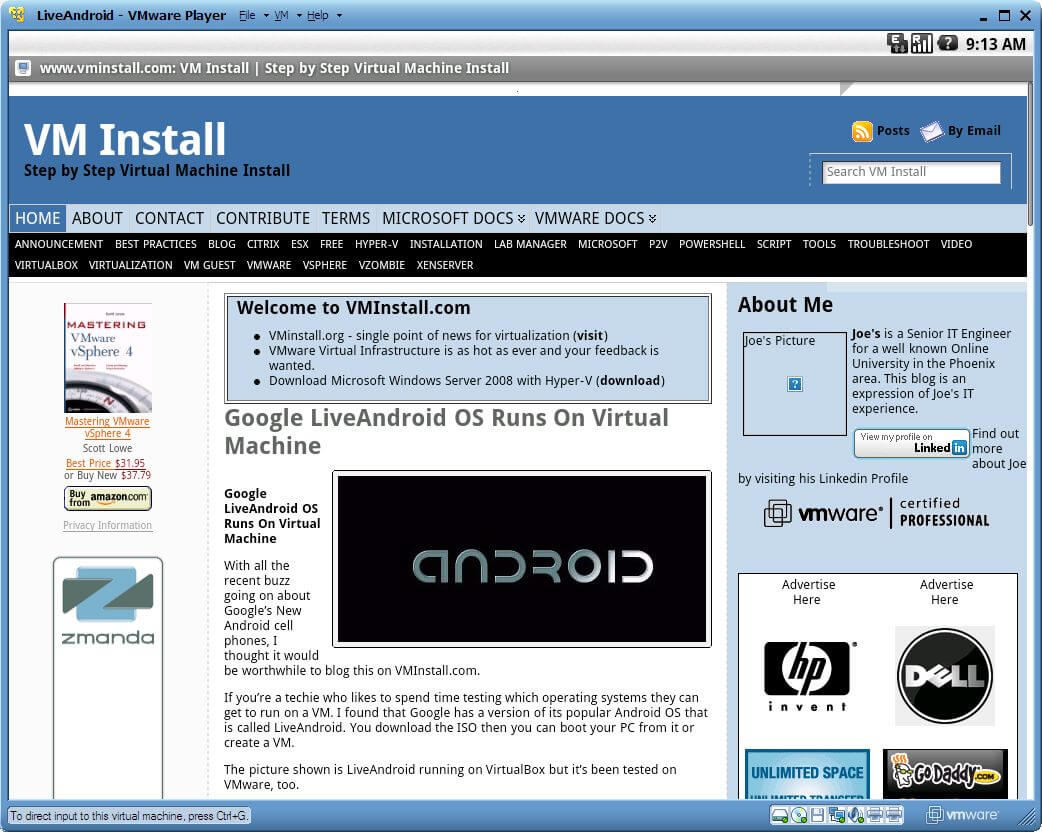This screenshot has height=832, width=1042.
Task: Open the VIRTUALBOX category link
Action: (47, 265)
